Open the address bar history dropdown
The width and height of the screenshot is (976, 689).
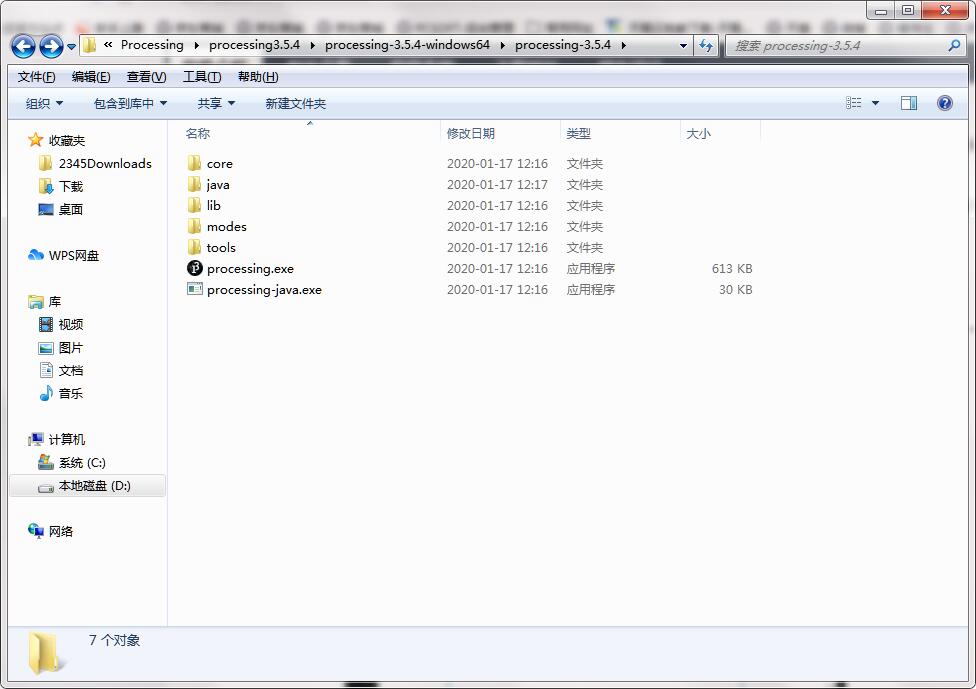point(683,46)
